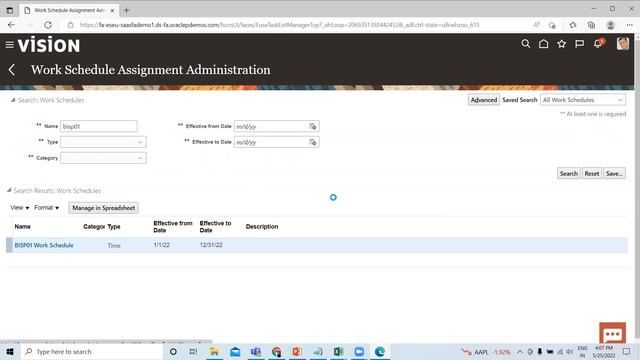Click the Effective to Date input field
Image resolution: width=640 pixels, height=360 pixels.
(x=271, y=142)
